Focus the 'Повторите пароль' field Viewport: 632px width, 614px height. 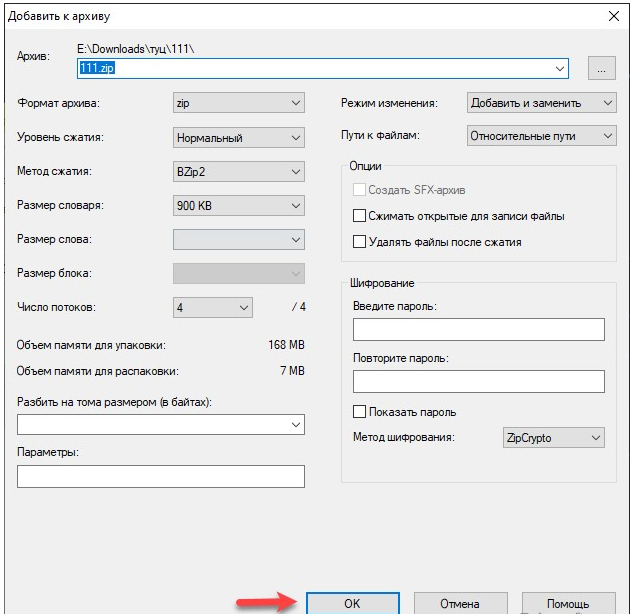click(478, 382)
